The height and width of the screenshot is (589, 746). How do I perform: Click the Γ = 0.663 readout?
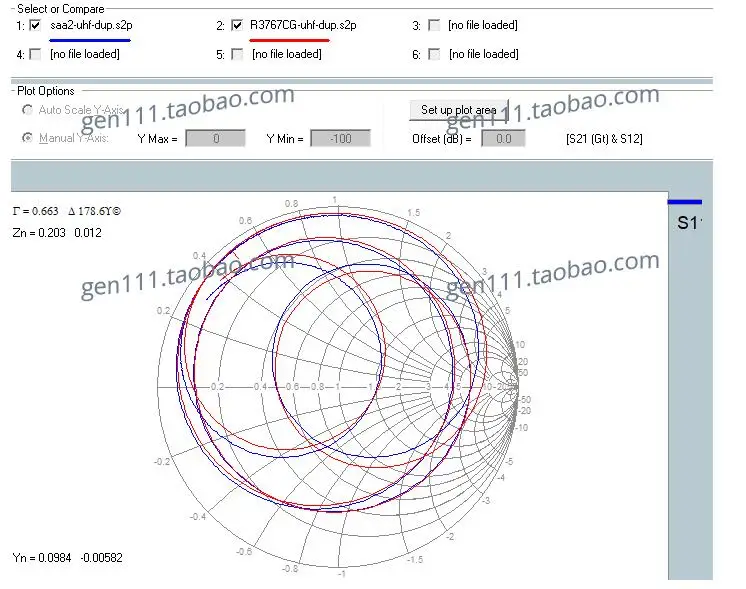pos(36,211)
